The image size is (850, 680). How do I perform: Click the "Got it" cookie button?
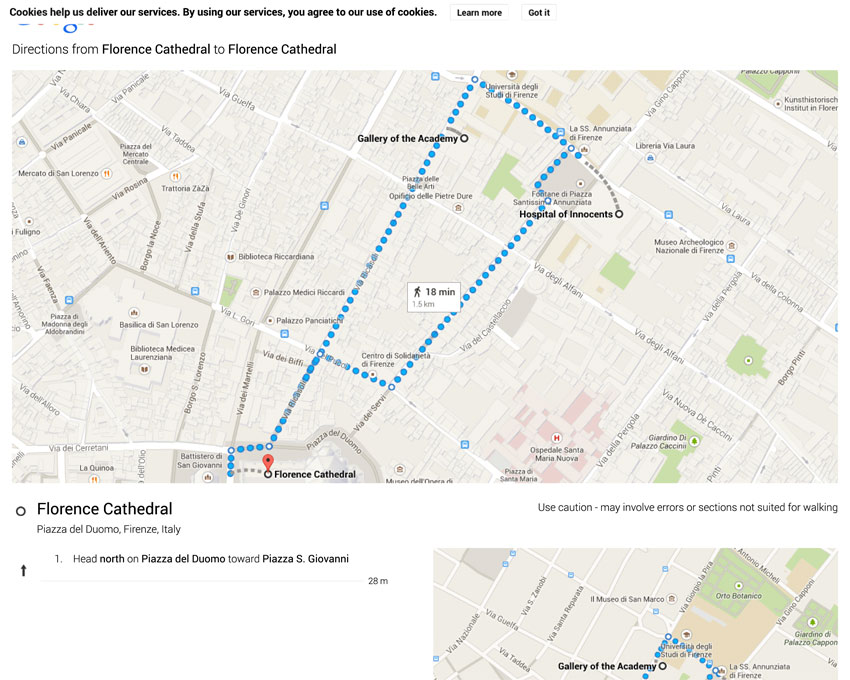pos(539,13)
